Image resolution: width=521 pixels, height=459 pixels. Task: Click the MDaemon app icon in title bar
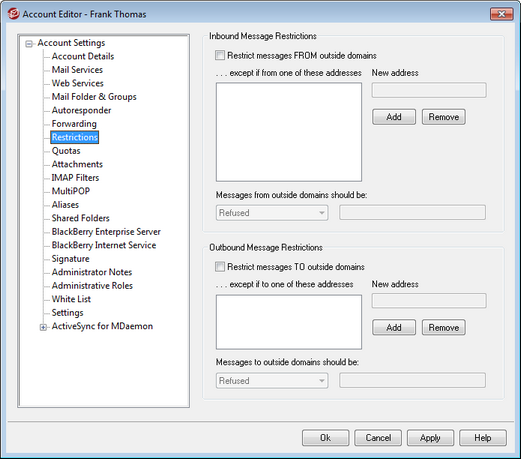click(x=14, y=14)
